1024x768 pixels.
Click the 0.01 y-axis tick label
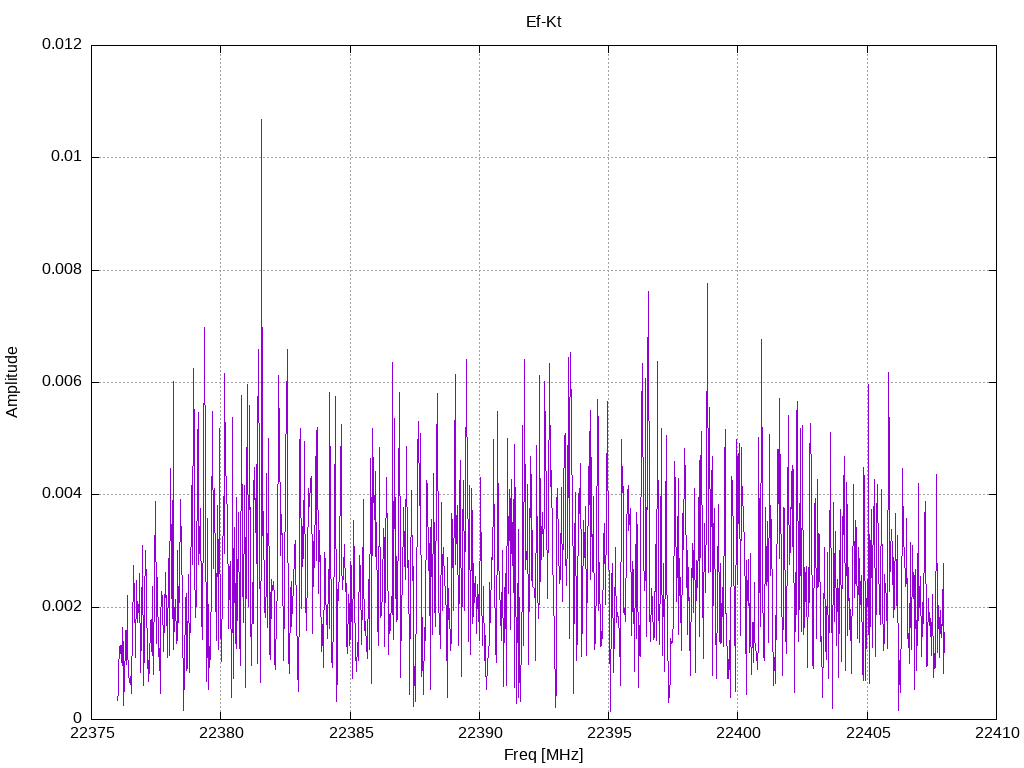click(x=67, y=157)
